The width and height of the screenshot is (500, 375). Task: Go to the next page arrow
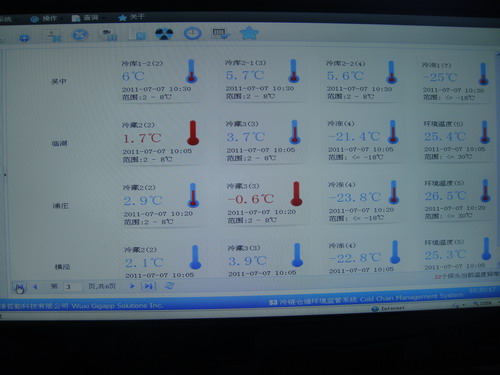pyautogui.click(x=132, y=286)
